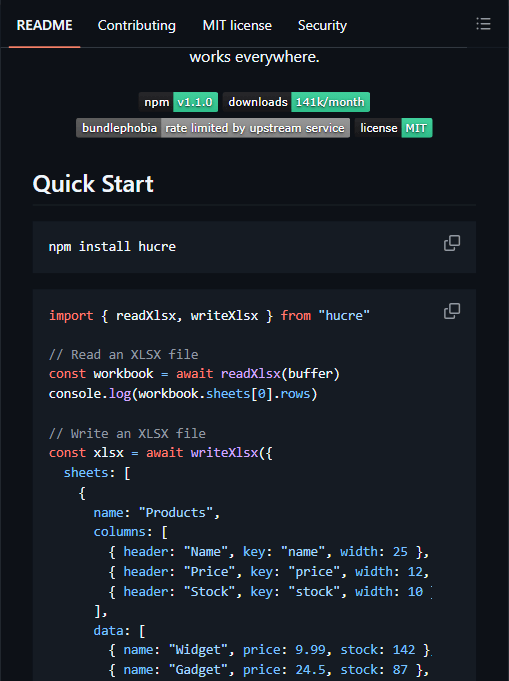The height and width of the screenshot is (681, 509).
Task: Click the 'columns: [' line
Action: click(131, 532)
